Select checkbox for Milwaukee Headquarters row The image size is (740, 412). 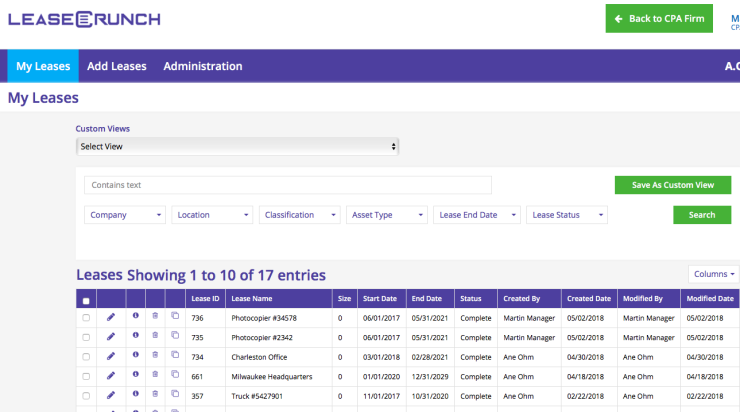[x=86, y=377]
